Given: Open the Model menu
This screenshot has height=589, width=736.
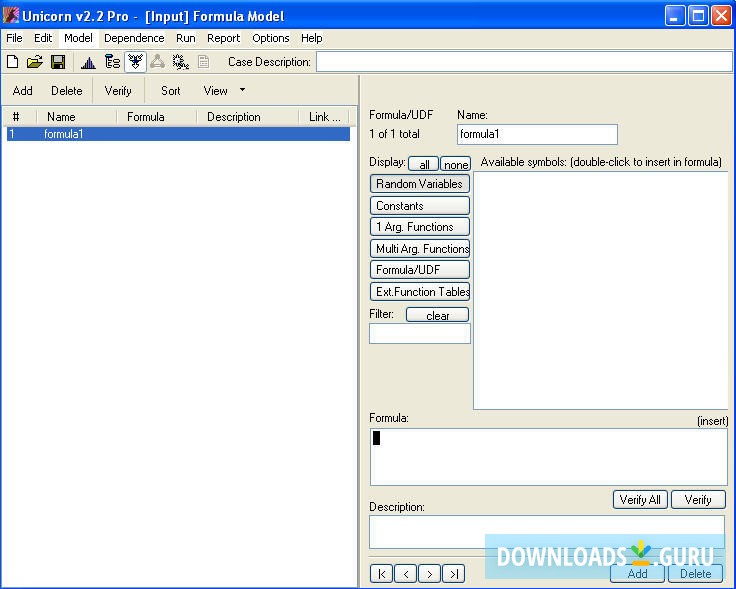Looking at the screenshot, I should [x=78, y=38].
